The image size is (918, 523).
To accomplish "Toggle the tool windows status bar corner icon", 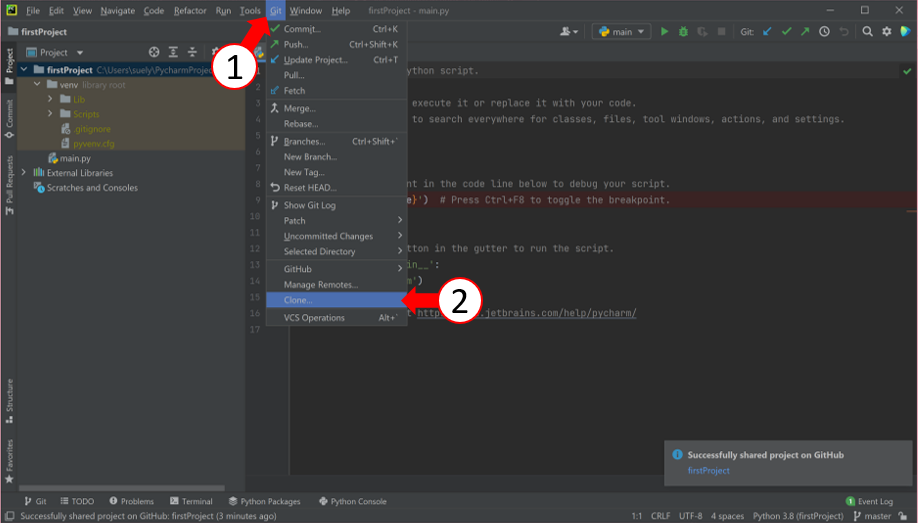I will click(x=9, y=516).
